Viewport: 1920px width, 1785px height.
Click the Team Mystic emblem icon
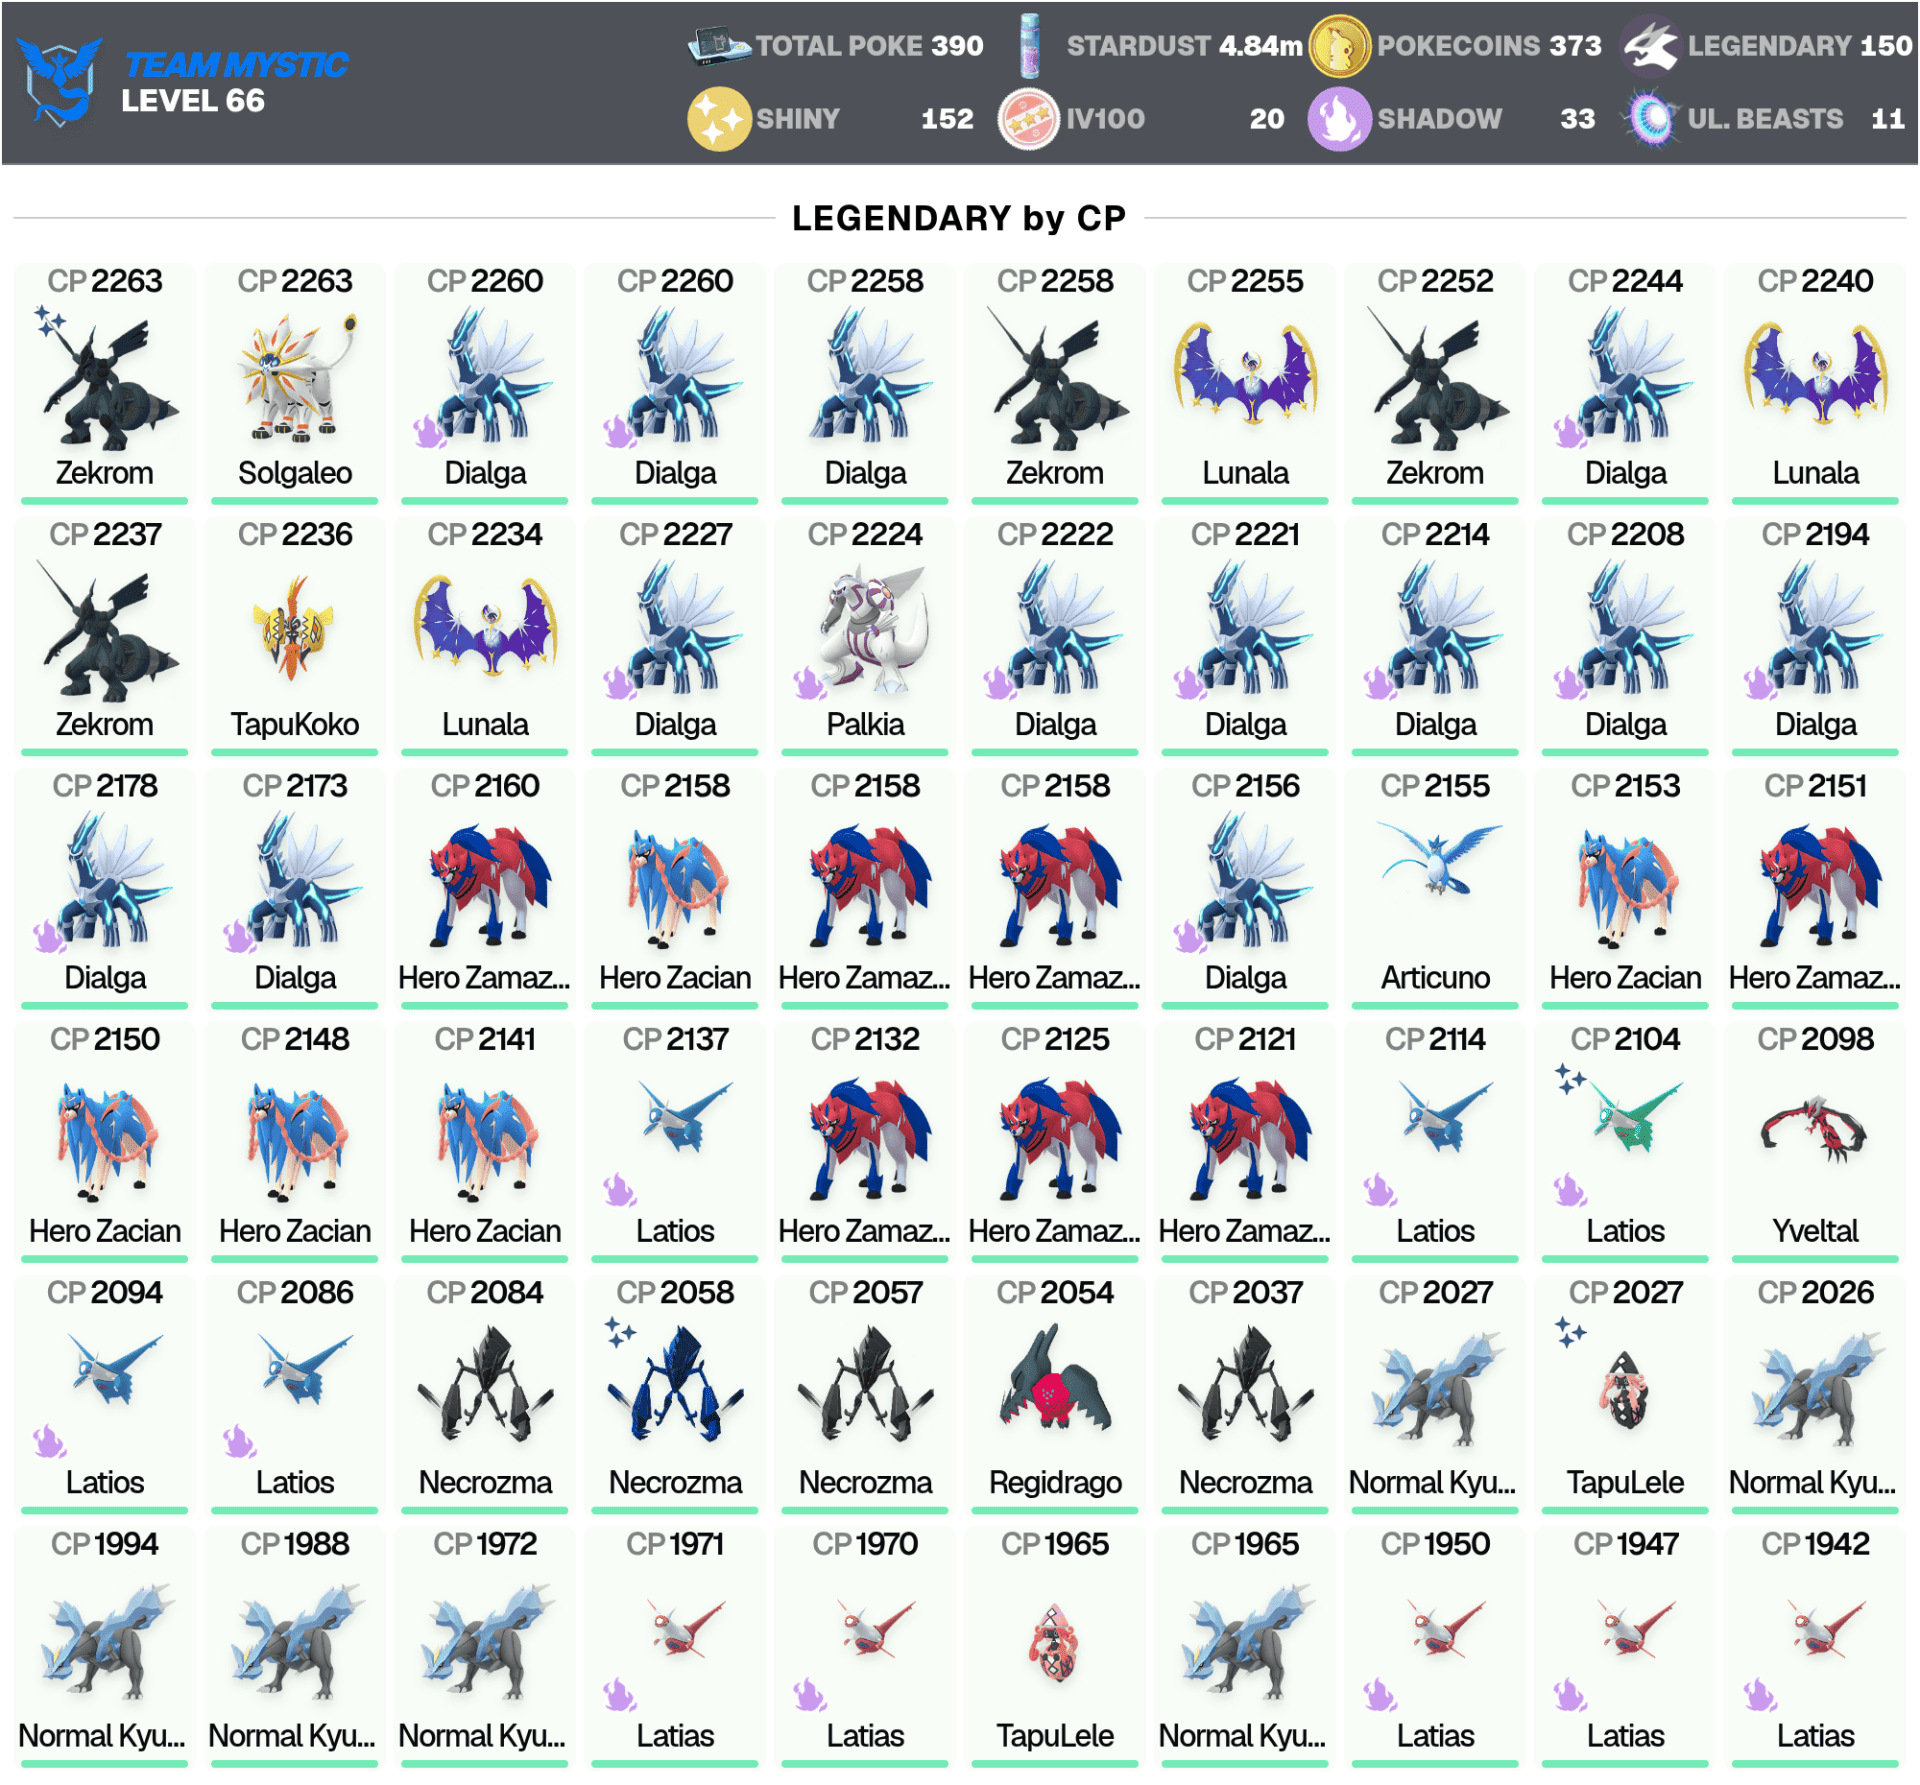[x=60, y=82]
